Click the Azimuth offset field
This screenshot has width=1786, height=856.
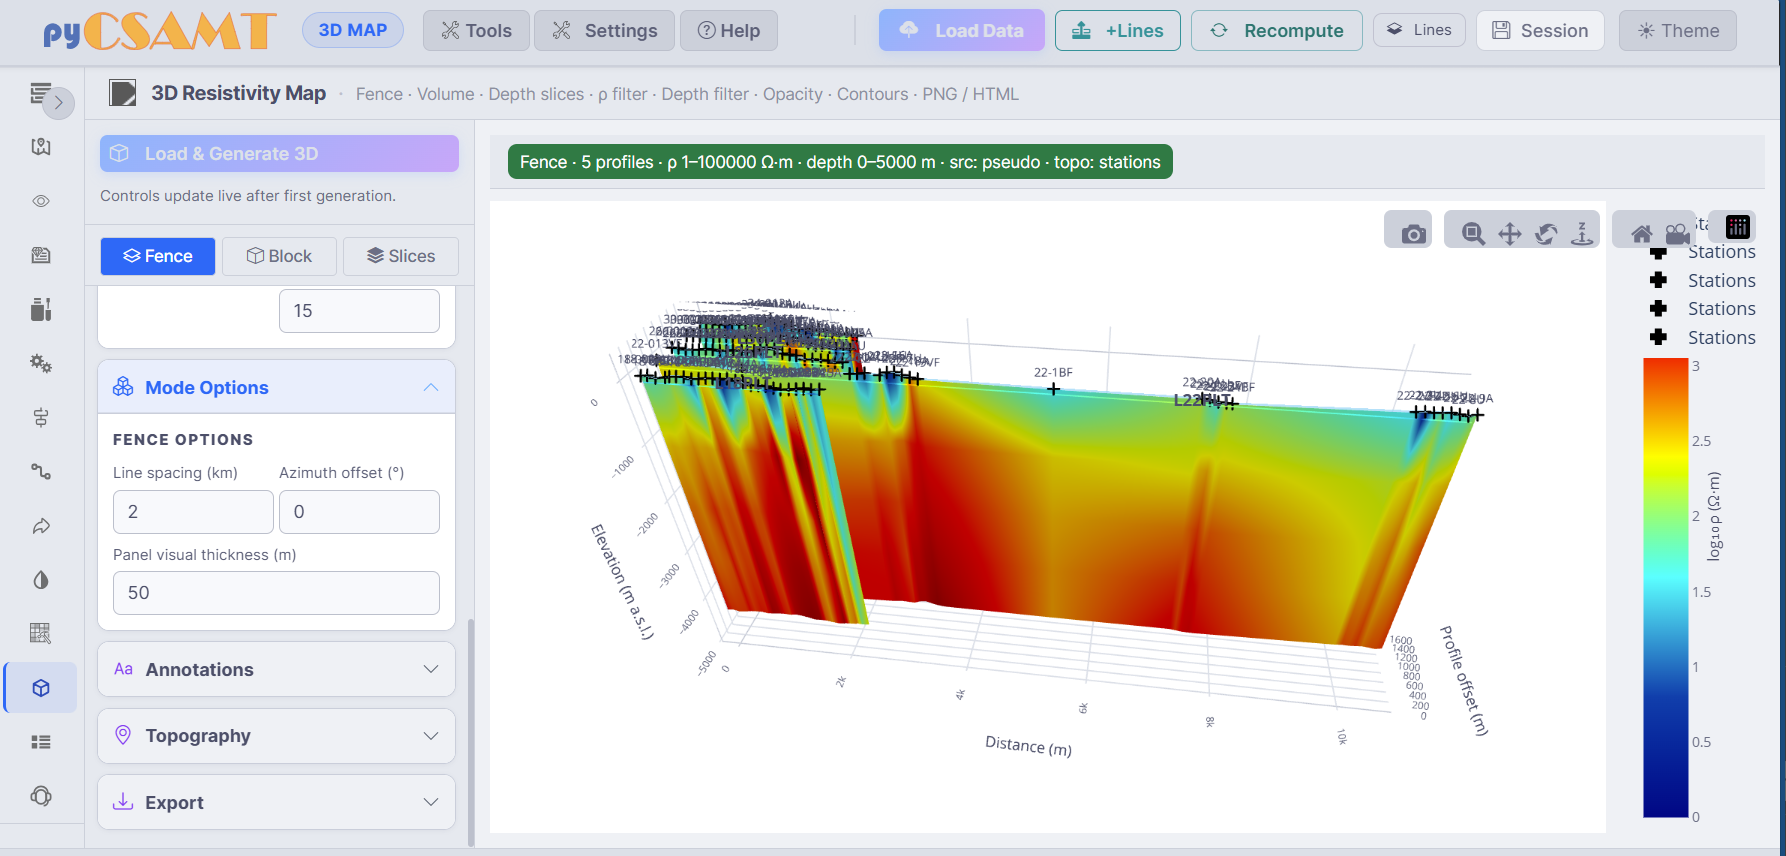coord(359,512)
